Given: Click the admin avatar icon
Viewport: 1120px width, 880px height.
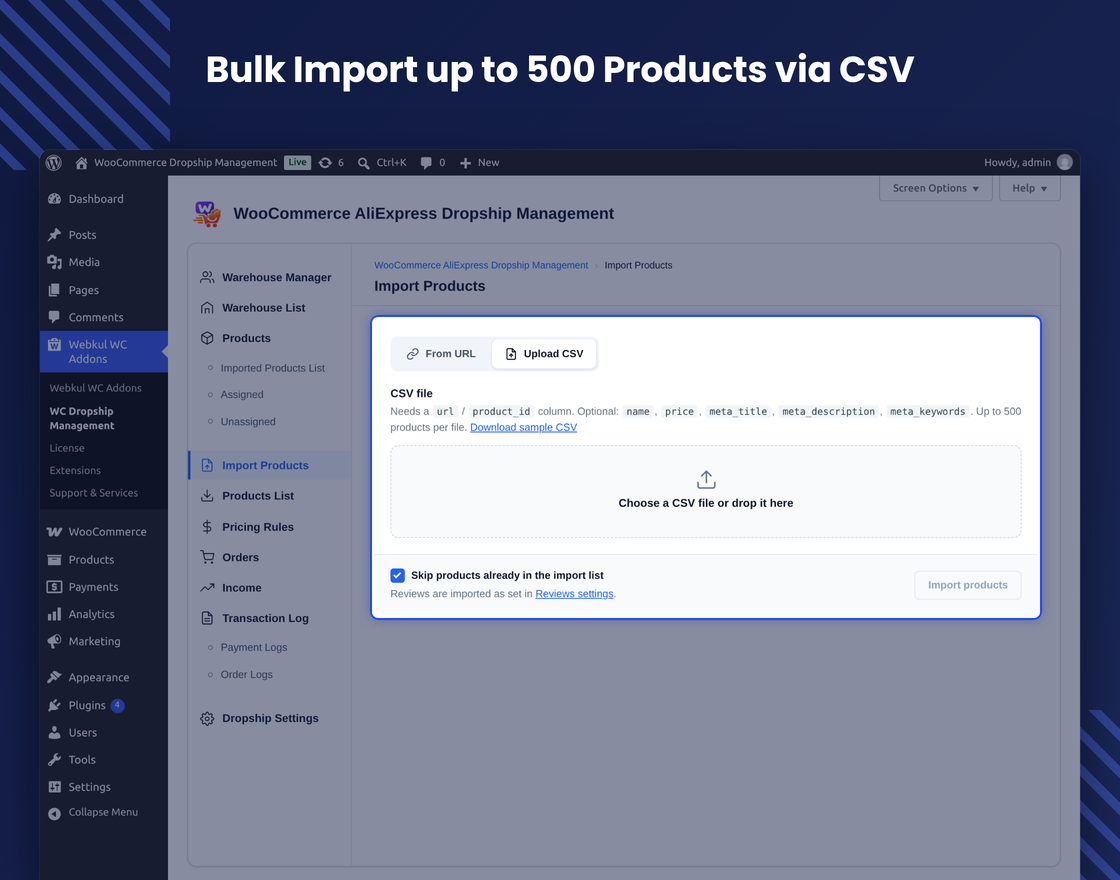Looking at the screenshot, I should [x=1064, y=162].
